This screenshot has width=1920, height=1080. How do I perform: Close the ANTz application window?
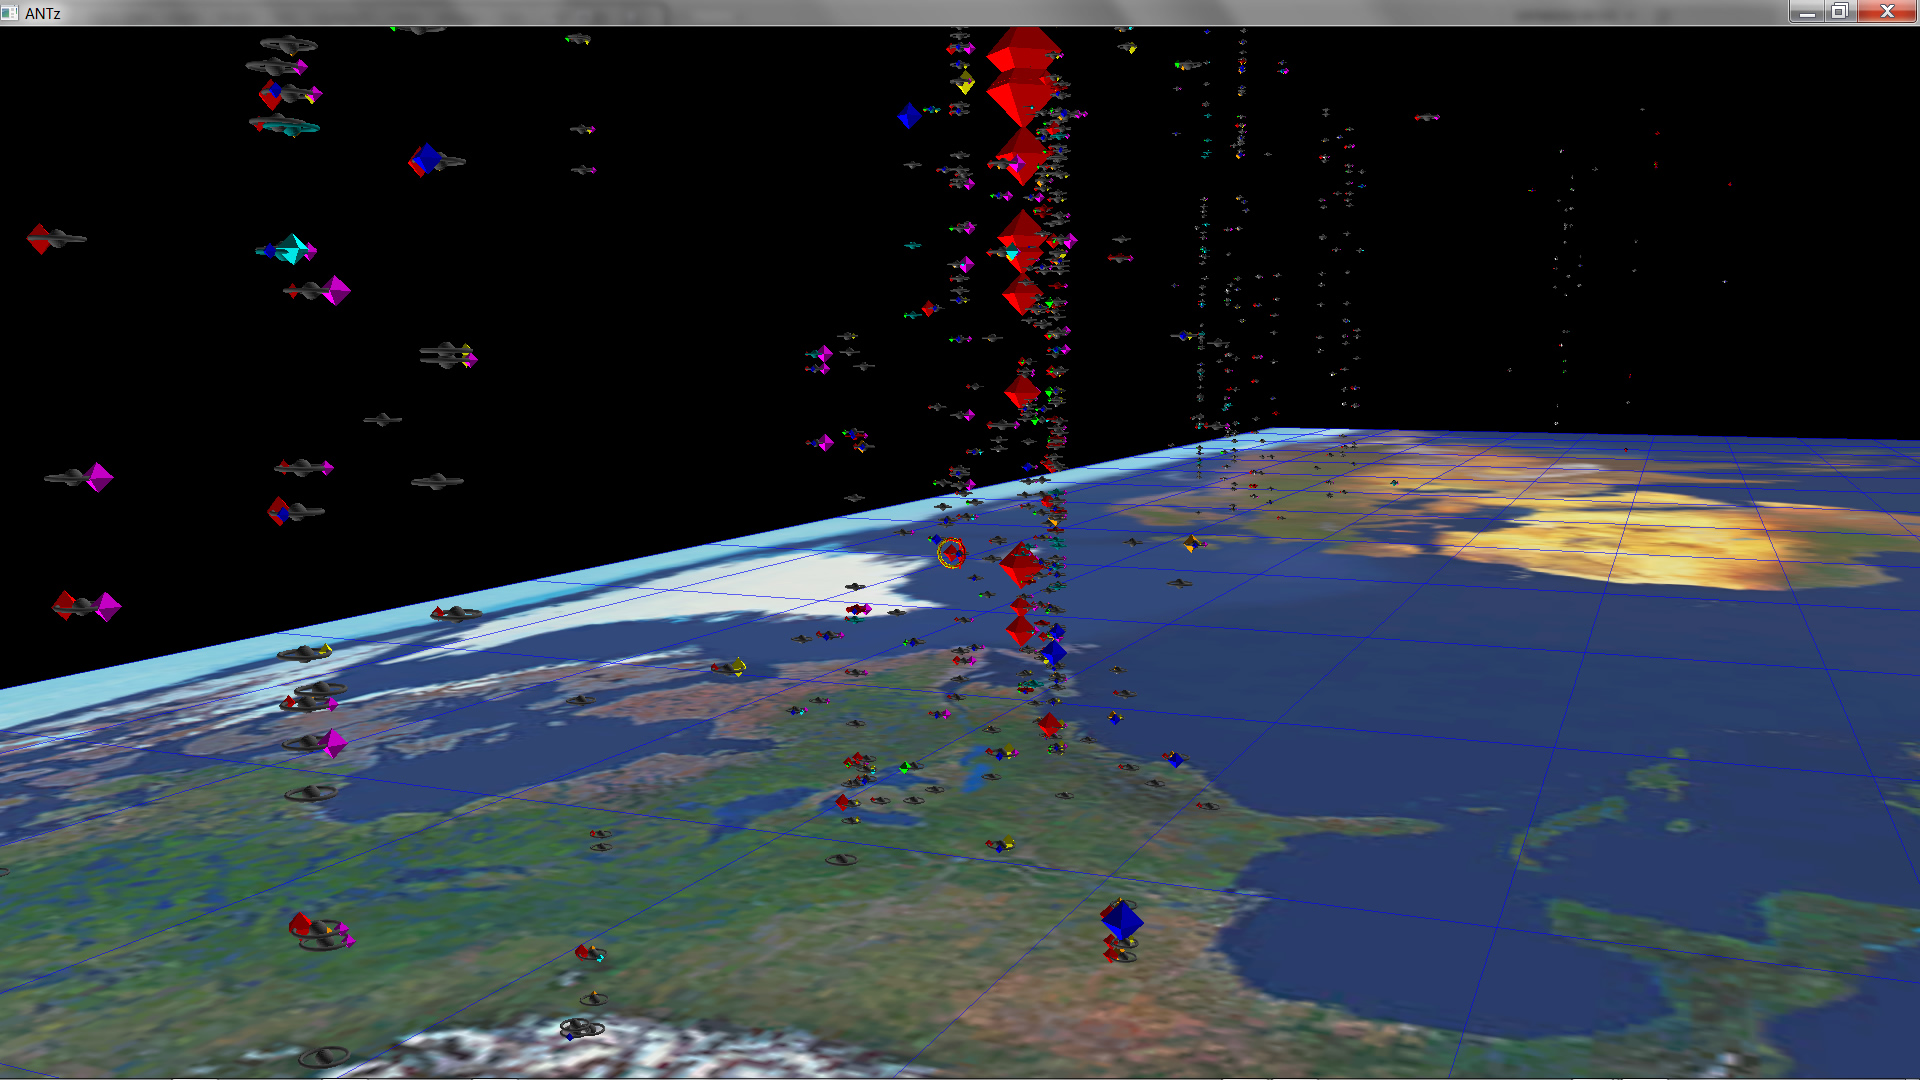tap(1887, 12)
